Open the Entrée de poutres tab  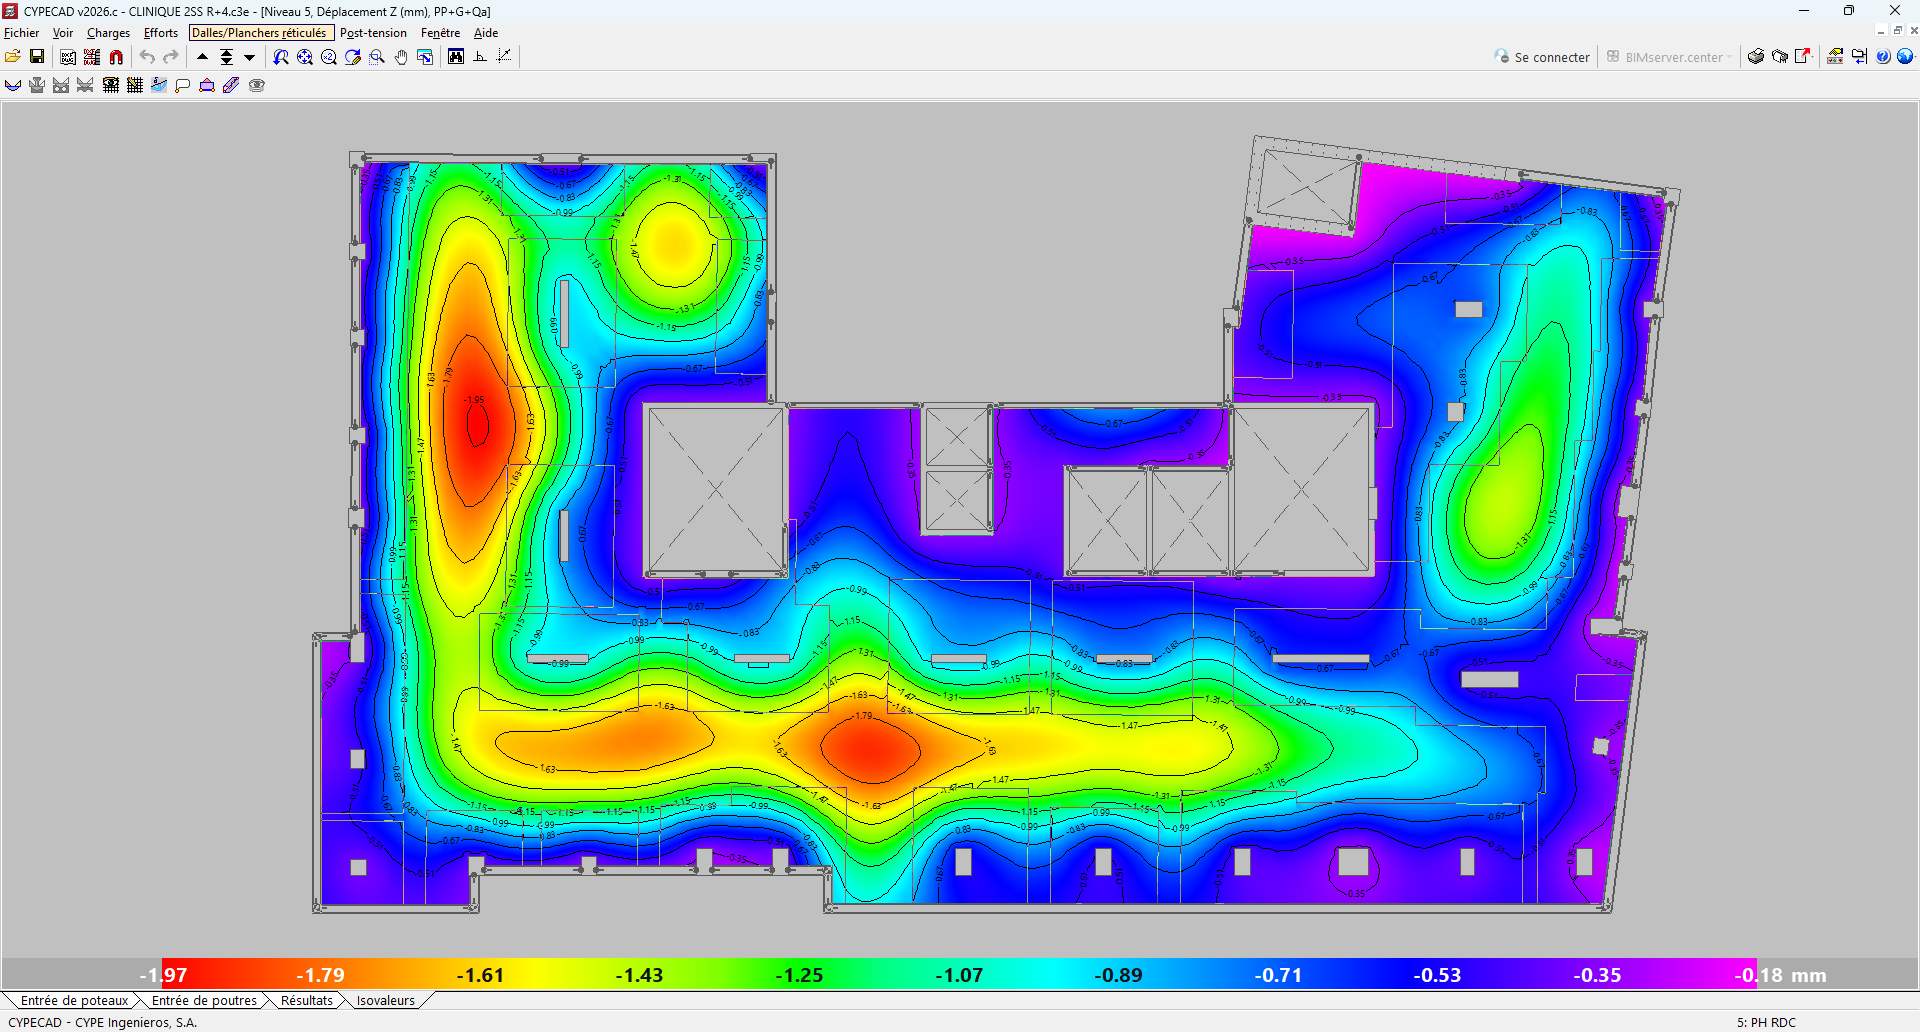point(204,1000)
